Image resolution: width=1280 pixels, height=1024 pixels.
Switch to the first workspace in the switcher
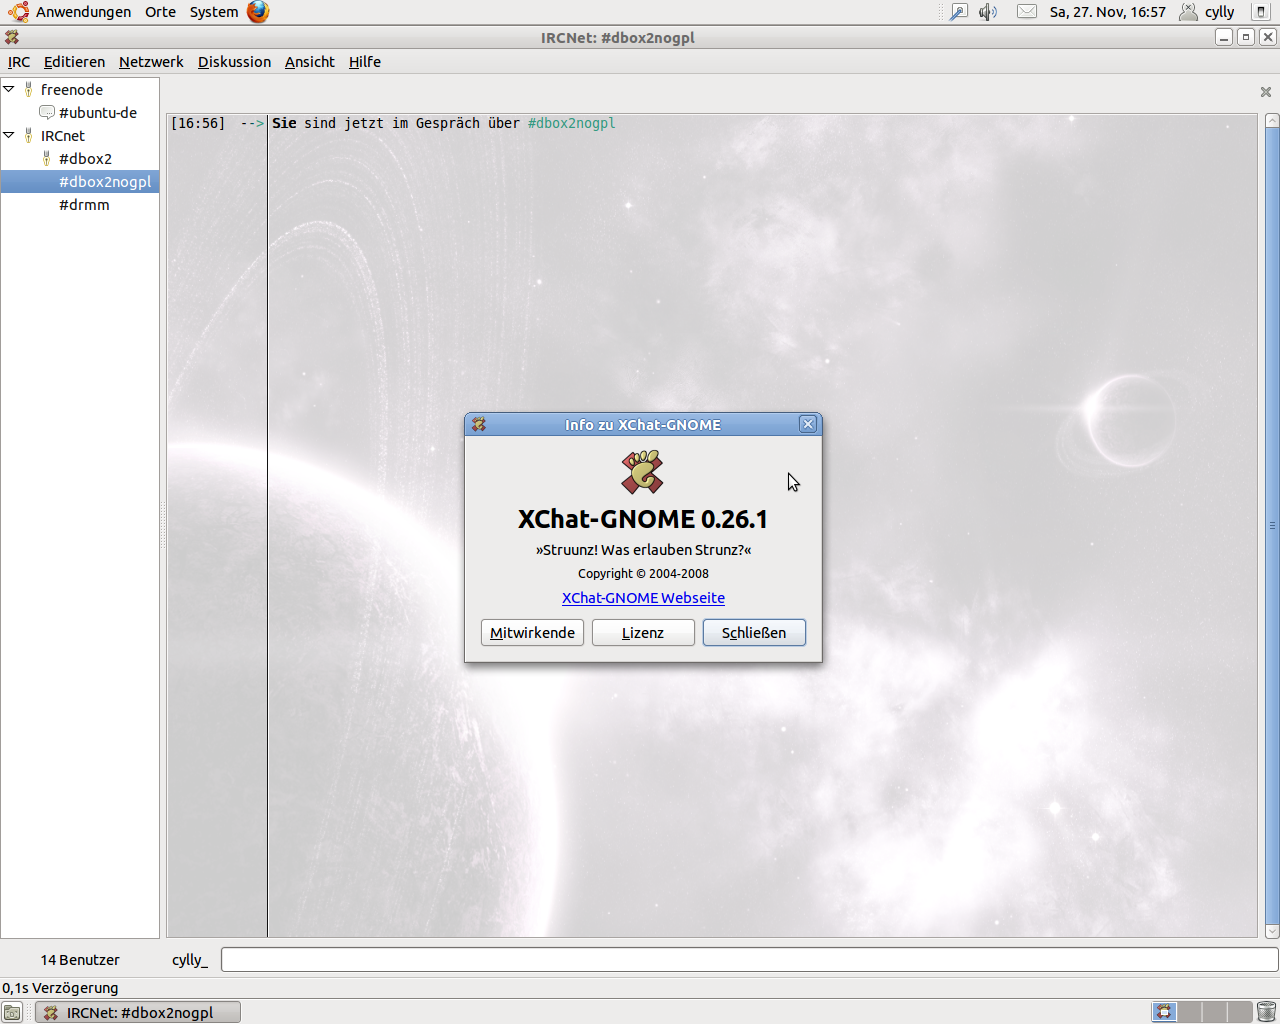1164,1012
